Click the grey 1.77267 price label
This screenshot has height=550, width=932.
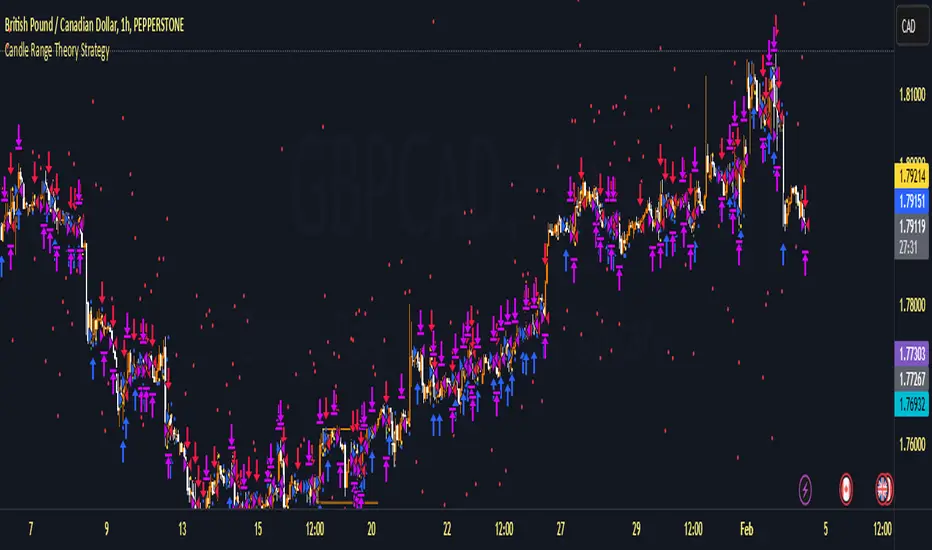coord(911,379)
